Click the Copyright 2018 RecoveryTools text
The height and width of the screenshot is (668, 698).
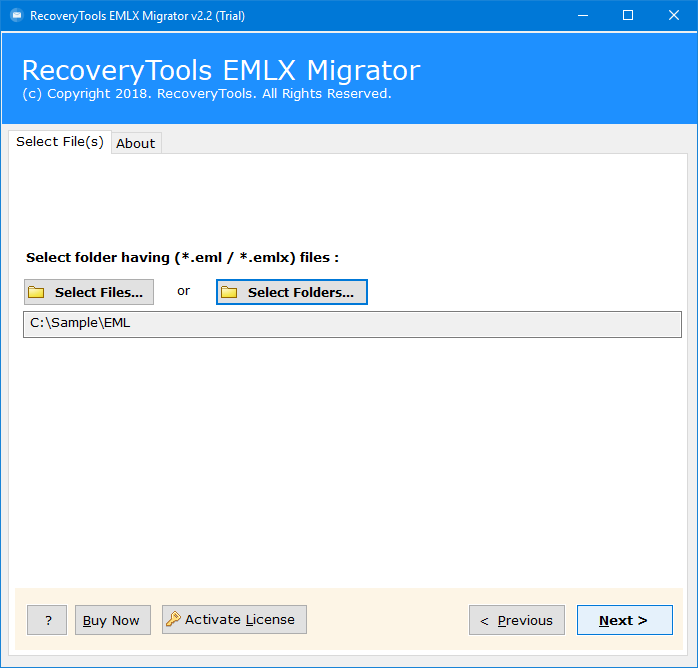(207, 94)
